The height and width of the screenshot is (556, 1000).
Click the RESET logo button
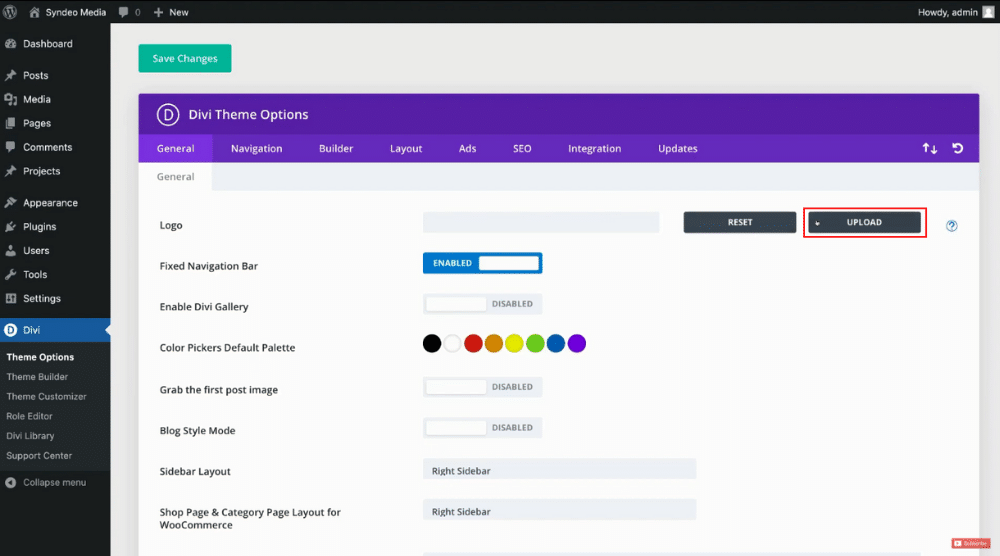pos(740,222)
